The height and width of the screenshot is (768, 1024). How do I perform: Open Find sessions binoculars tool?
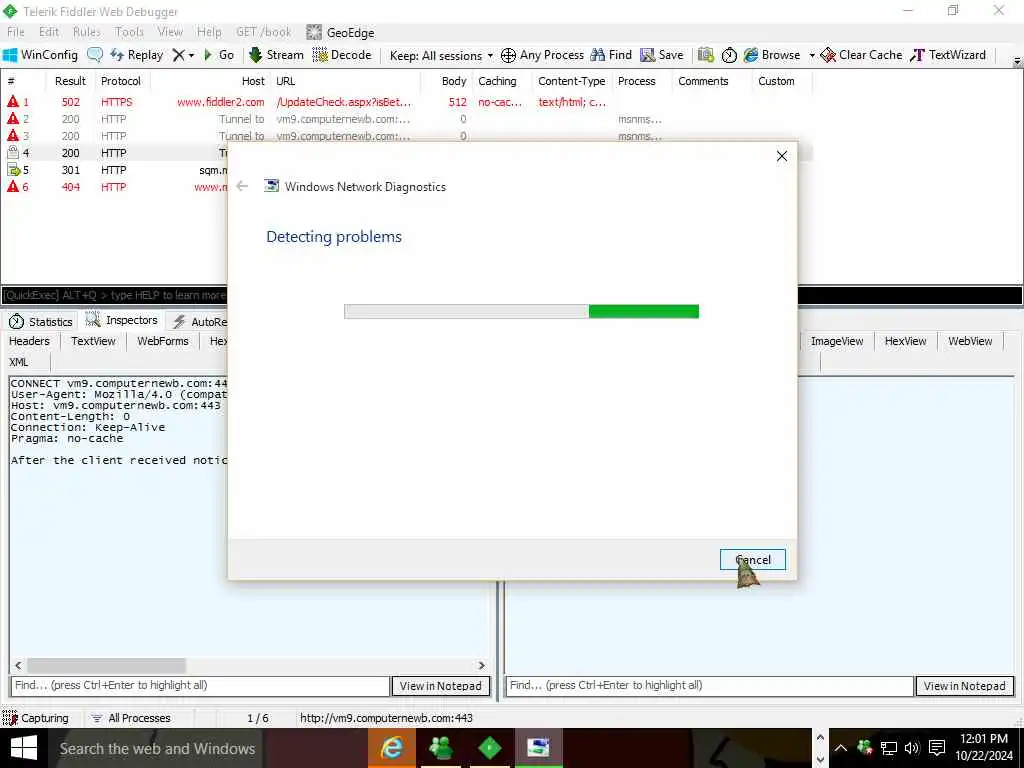point(611,55)
